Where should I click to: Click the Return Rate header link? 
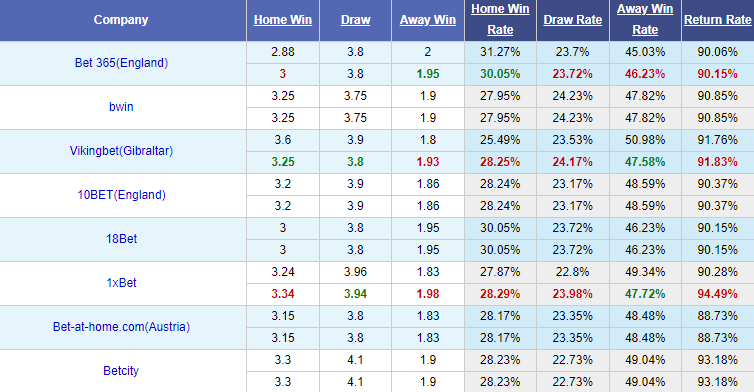[717, 20]
